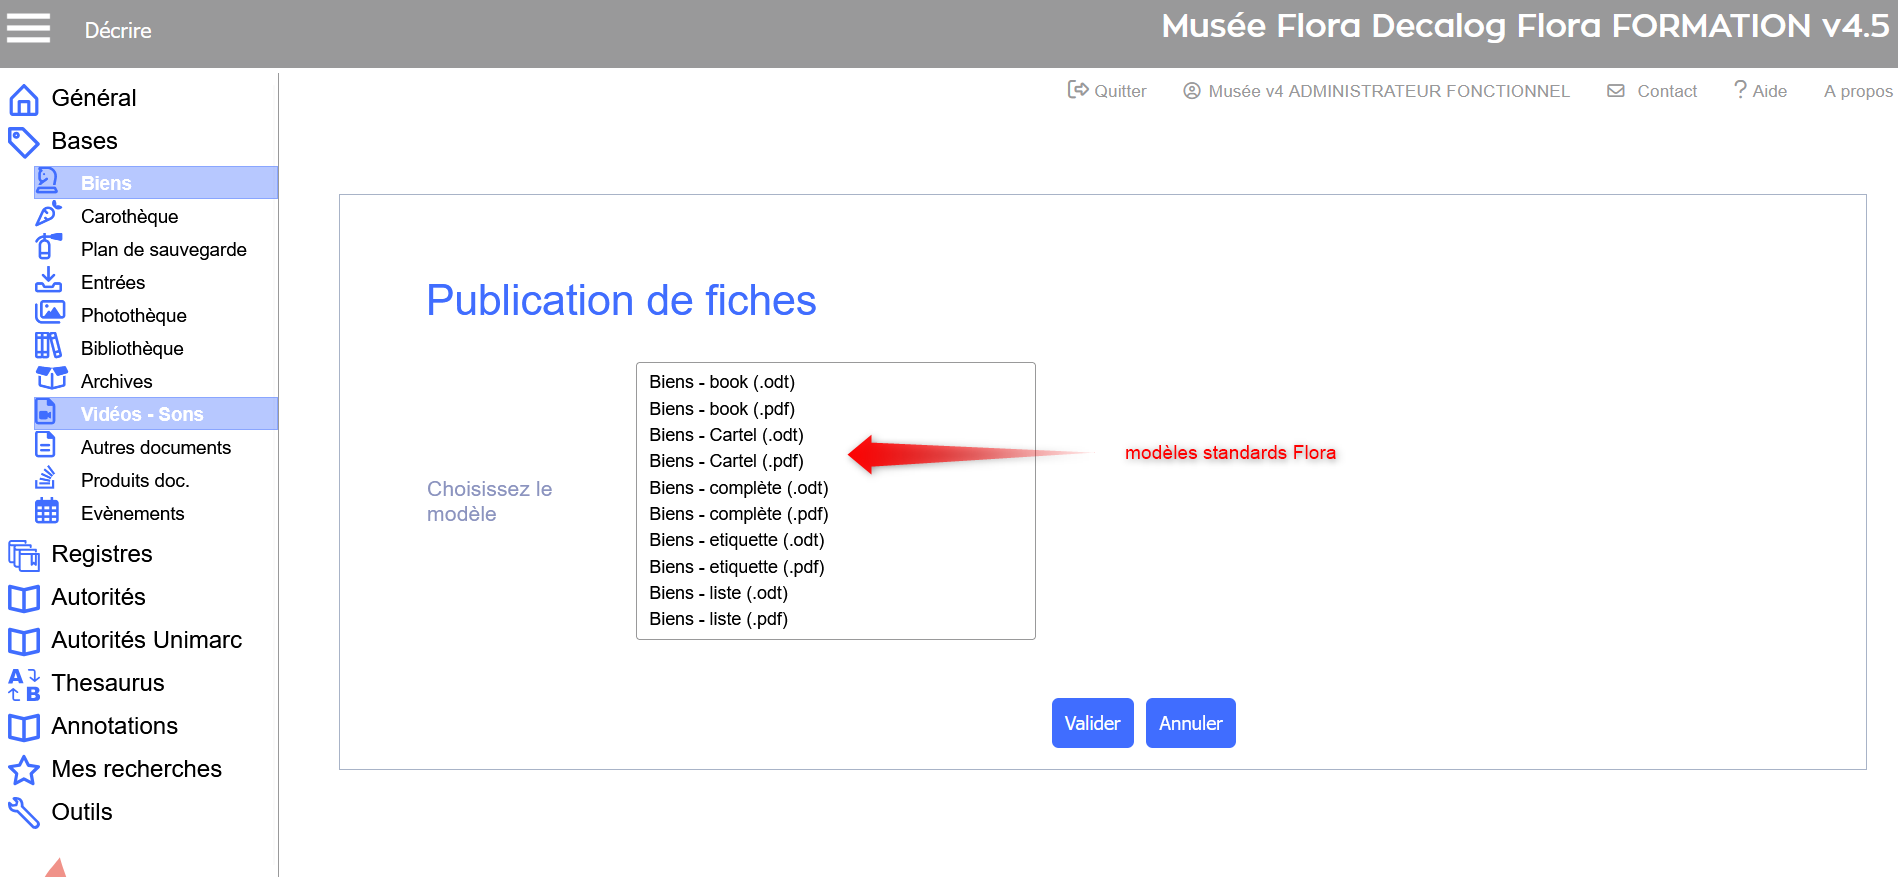Click the Archives box icon
The height and width of the screenshot is (877, 1898).
click(51, 378)
